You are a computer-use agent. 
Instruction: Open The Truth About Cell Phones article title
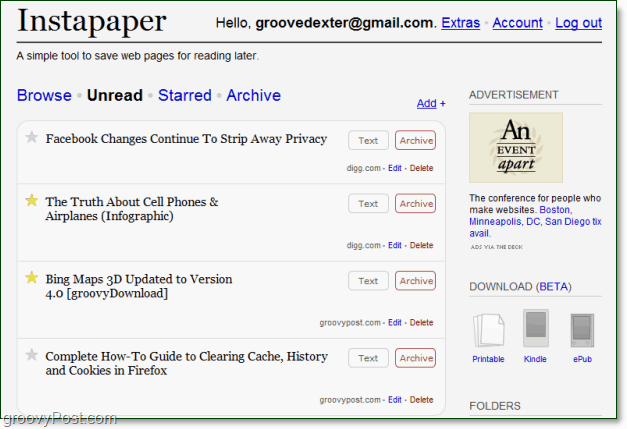point(132,209)
